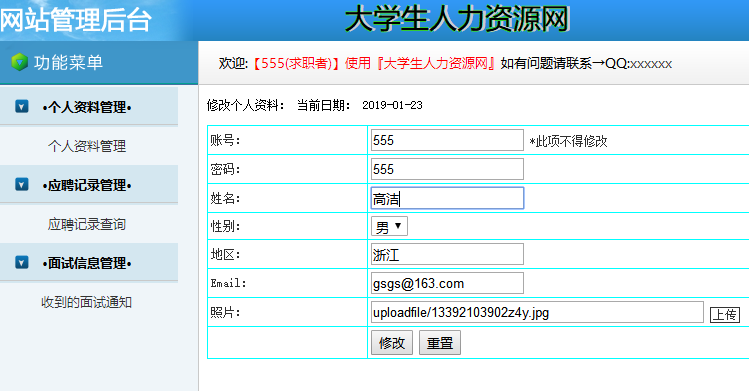Collapse the 面试信息管理 section arrow icon
Viewport: 749px width, 391px height.
pos(22,262)
